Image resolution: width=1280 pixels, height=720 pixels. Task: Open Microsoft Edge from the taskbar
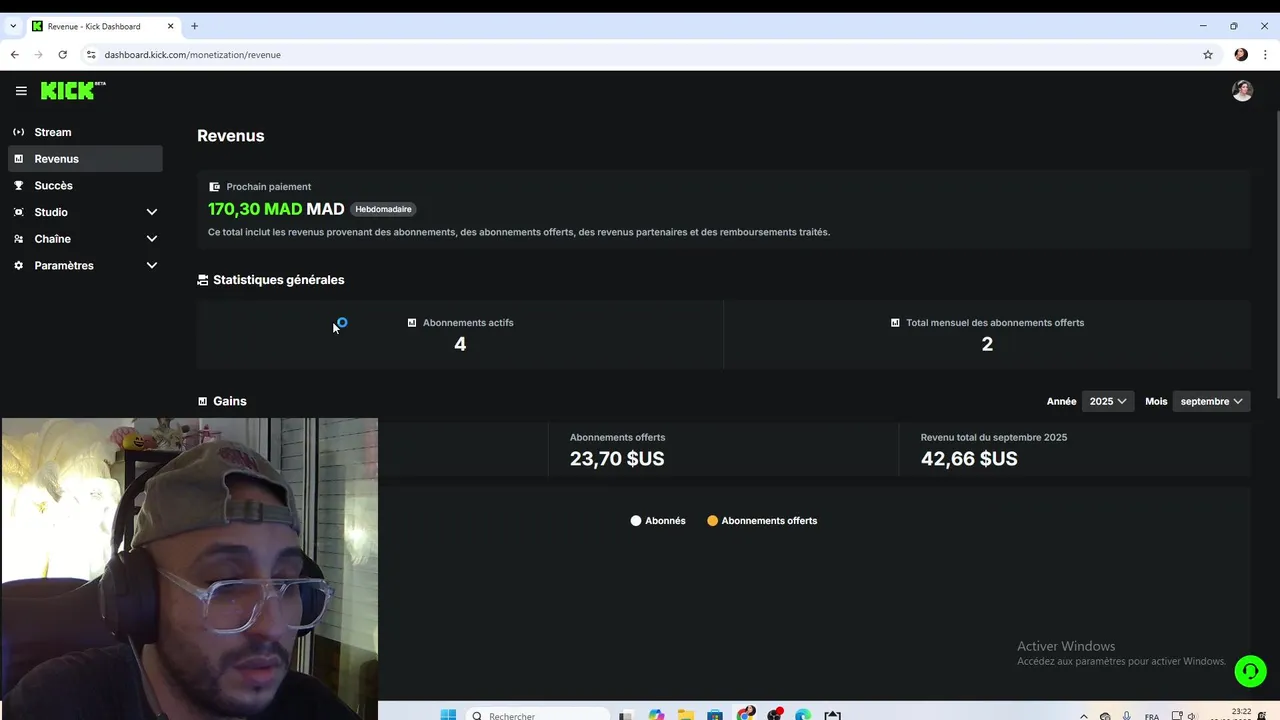tap(803, 714)
